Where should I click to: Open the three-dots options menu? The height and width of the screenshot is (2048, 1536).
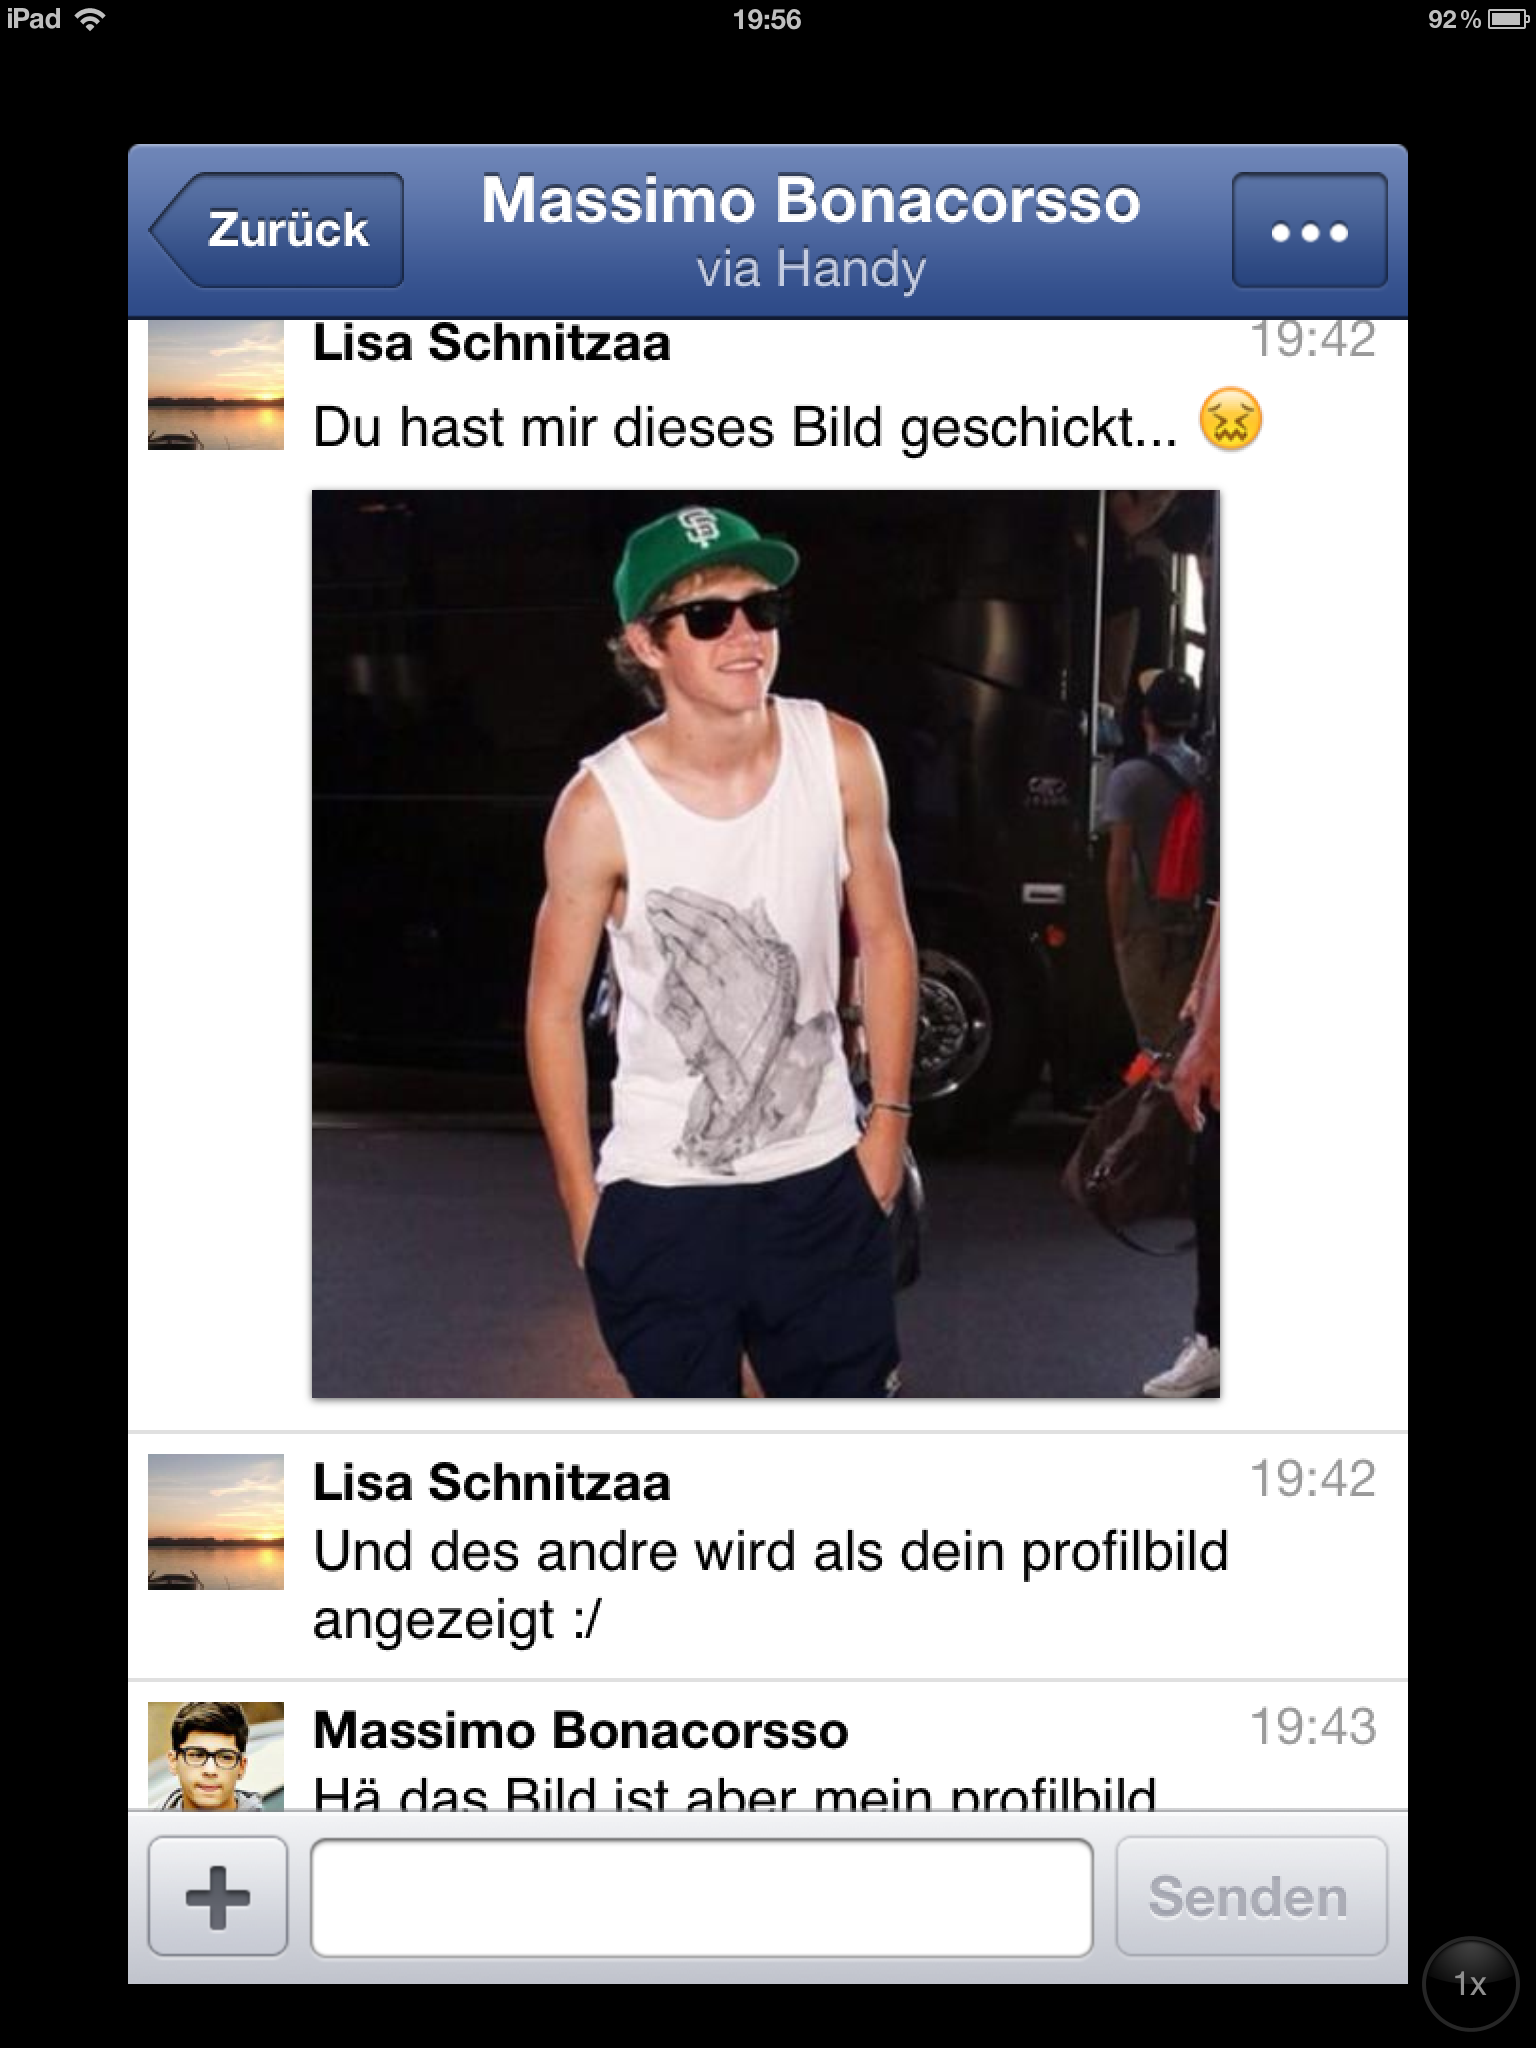tap(1309, 231)
